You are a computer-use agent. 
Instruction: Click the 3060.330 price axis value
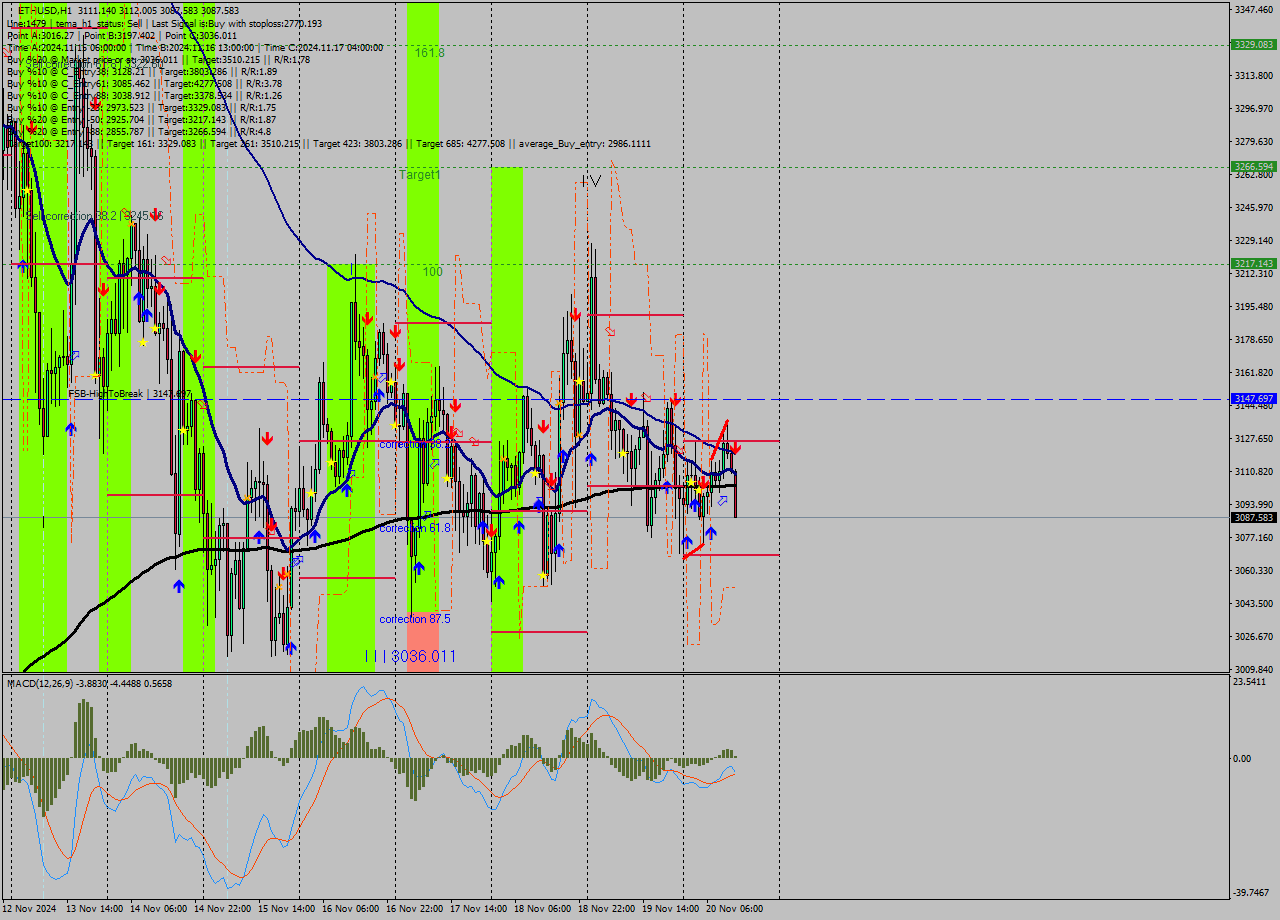(x=1253, y=570)
